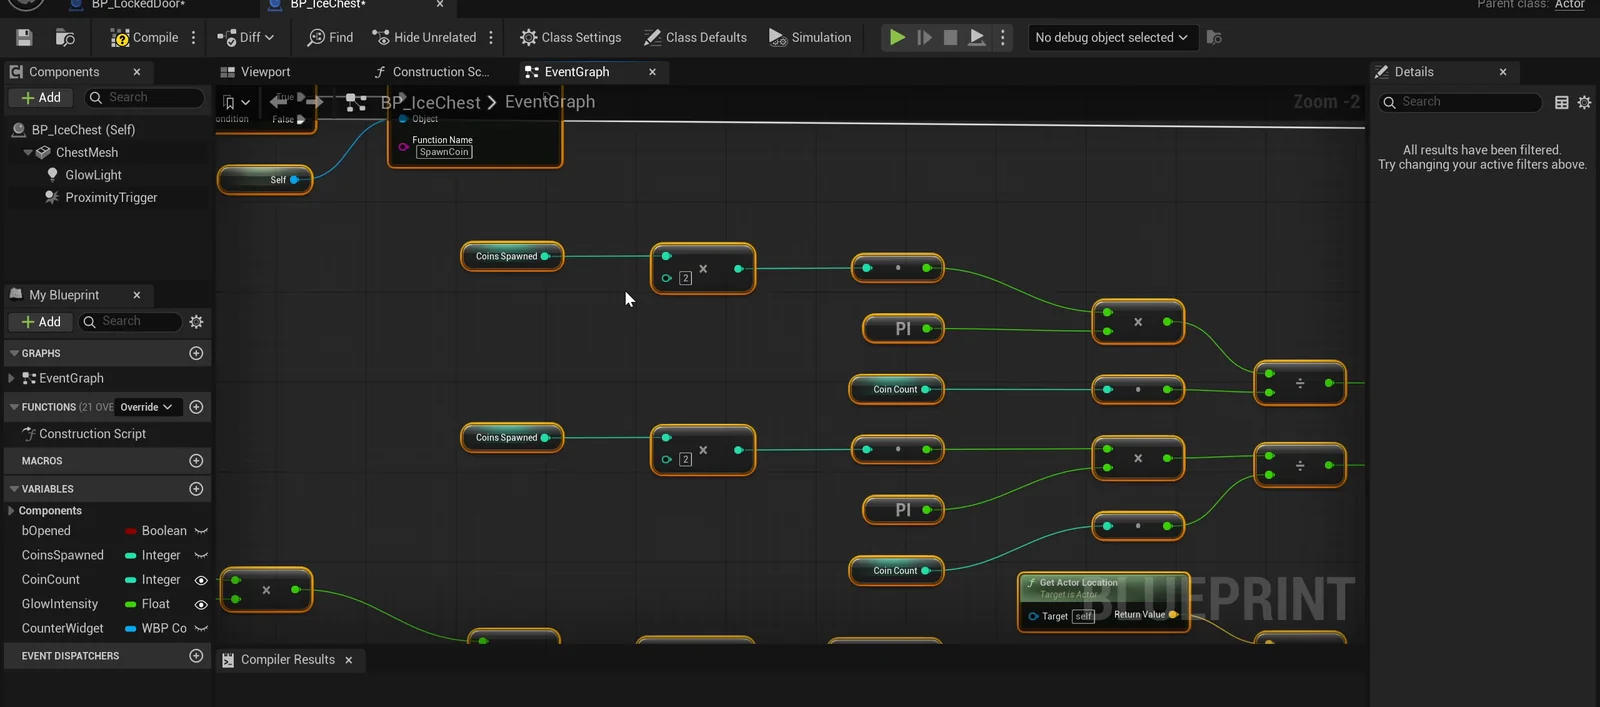
Task: Add a new component
Action: (41, 97)
